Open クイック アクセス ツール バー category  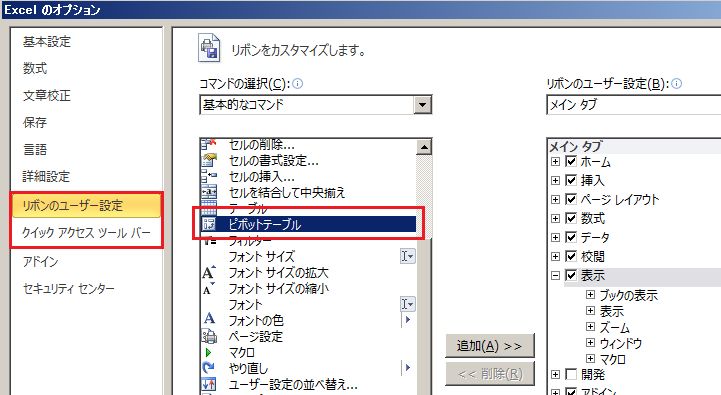(x=86, y=233)
